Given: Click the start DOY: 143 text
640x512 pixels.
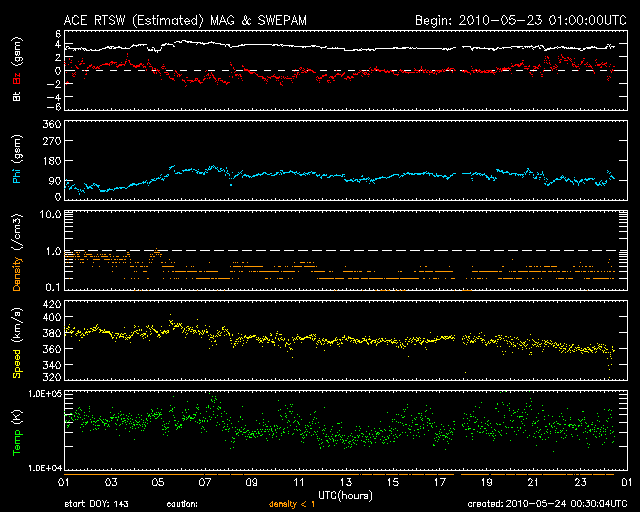Looking at the screenshot, I should (x=97, y=505).
